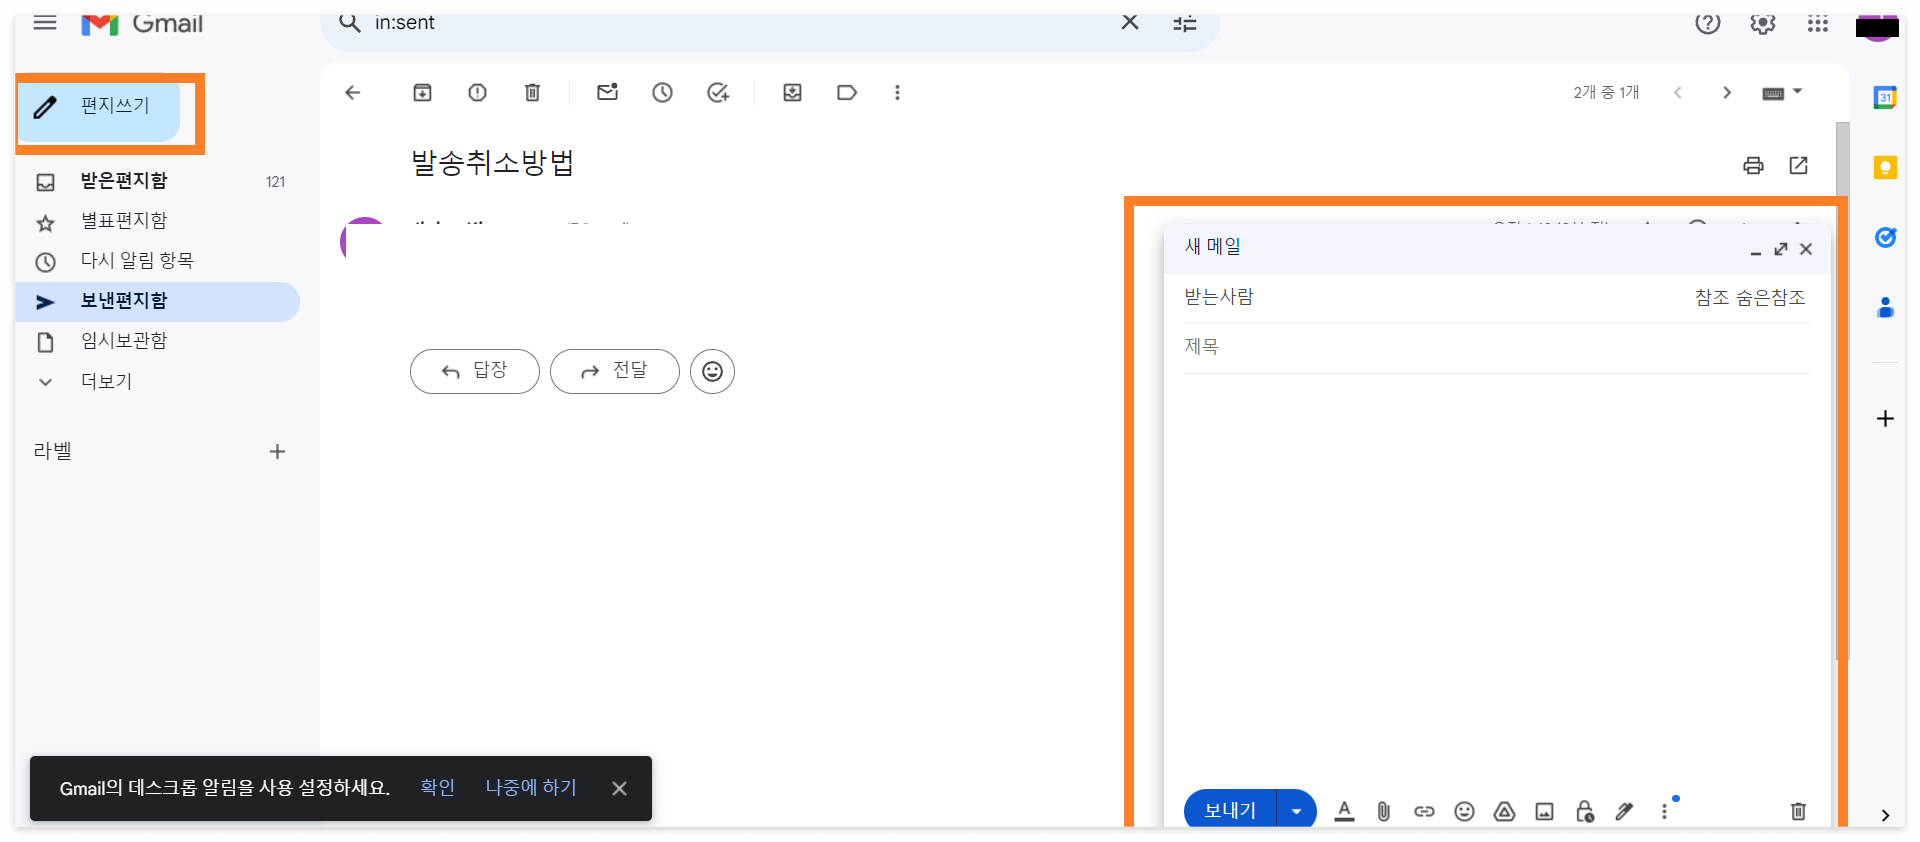The image size is (1920, 842).
Task: Archive this conversation
Action: [423, 93]
